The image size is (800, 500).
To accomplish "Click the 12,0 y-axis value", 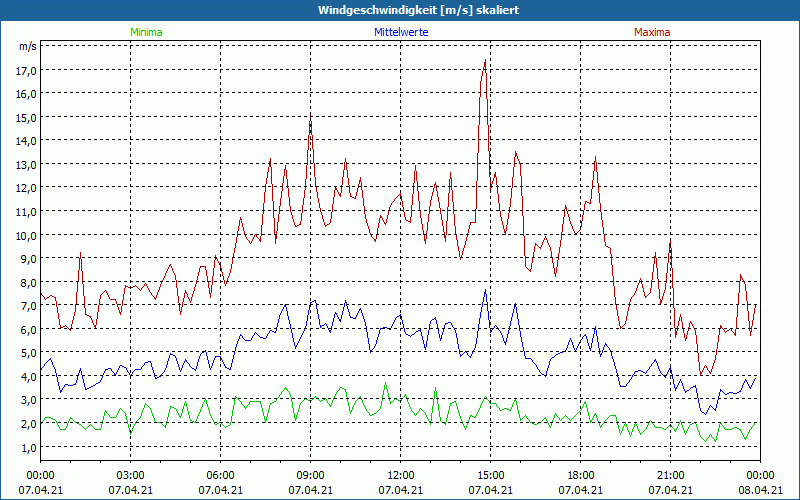I will coord(26,188).
